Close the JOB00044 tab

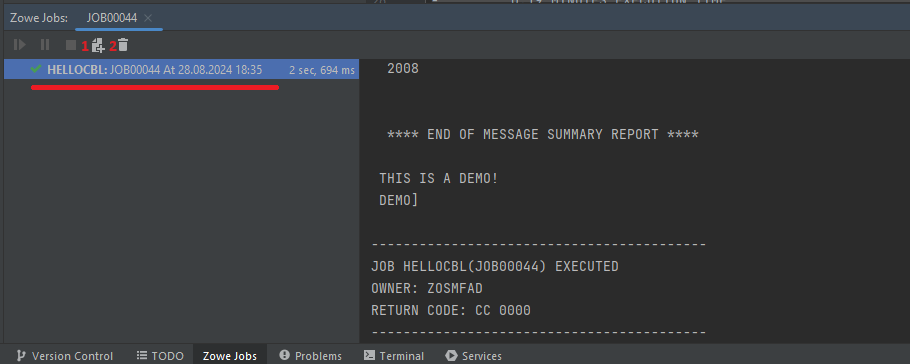(148, 18)
